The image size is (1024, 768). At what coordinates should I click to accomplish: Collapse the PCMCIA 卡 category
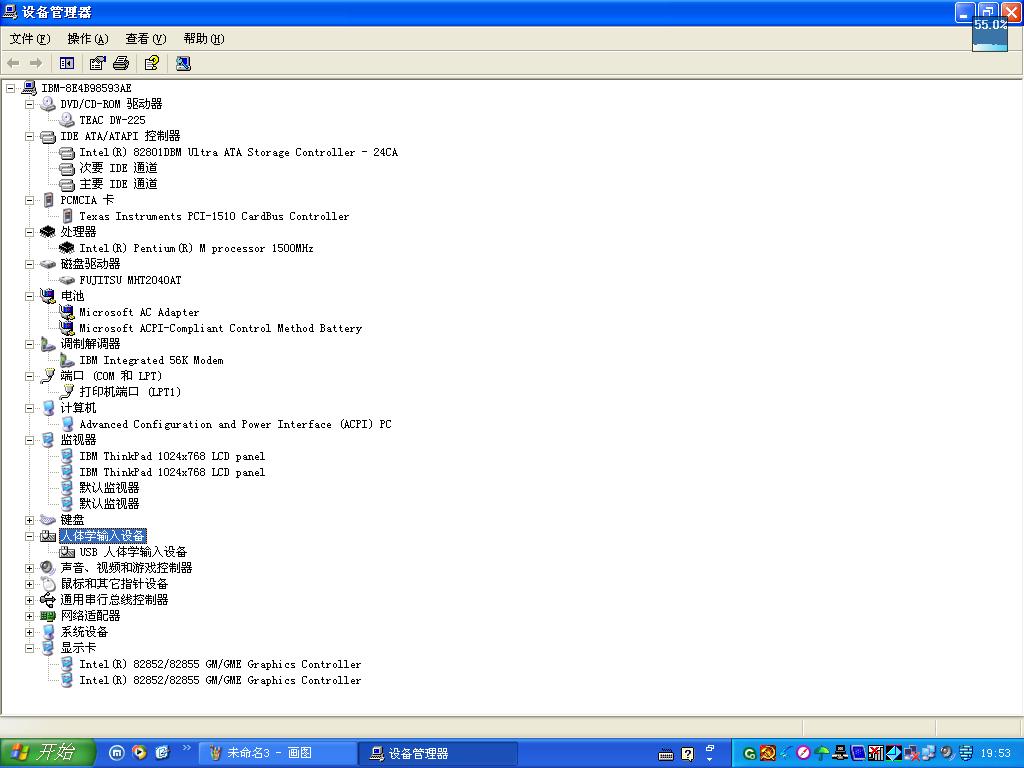tap(29, 200)
